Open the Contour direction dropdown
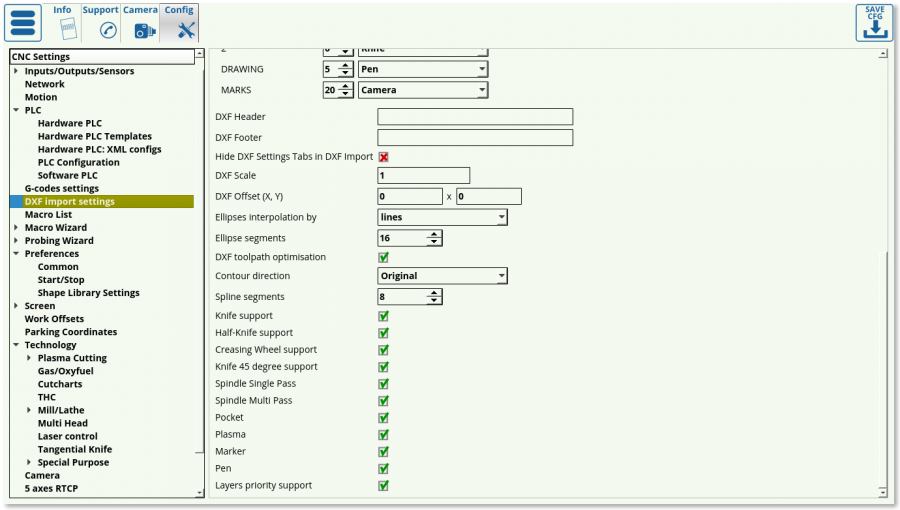 tap(442, 276)
